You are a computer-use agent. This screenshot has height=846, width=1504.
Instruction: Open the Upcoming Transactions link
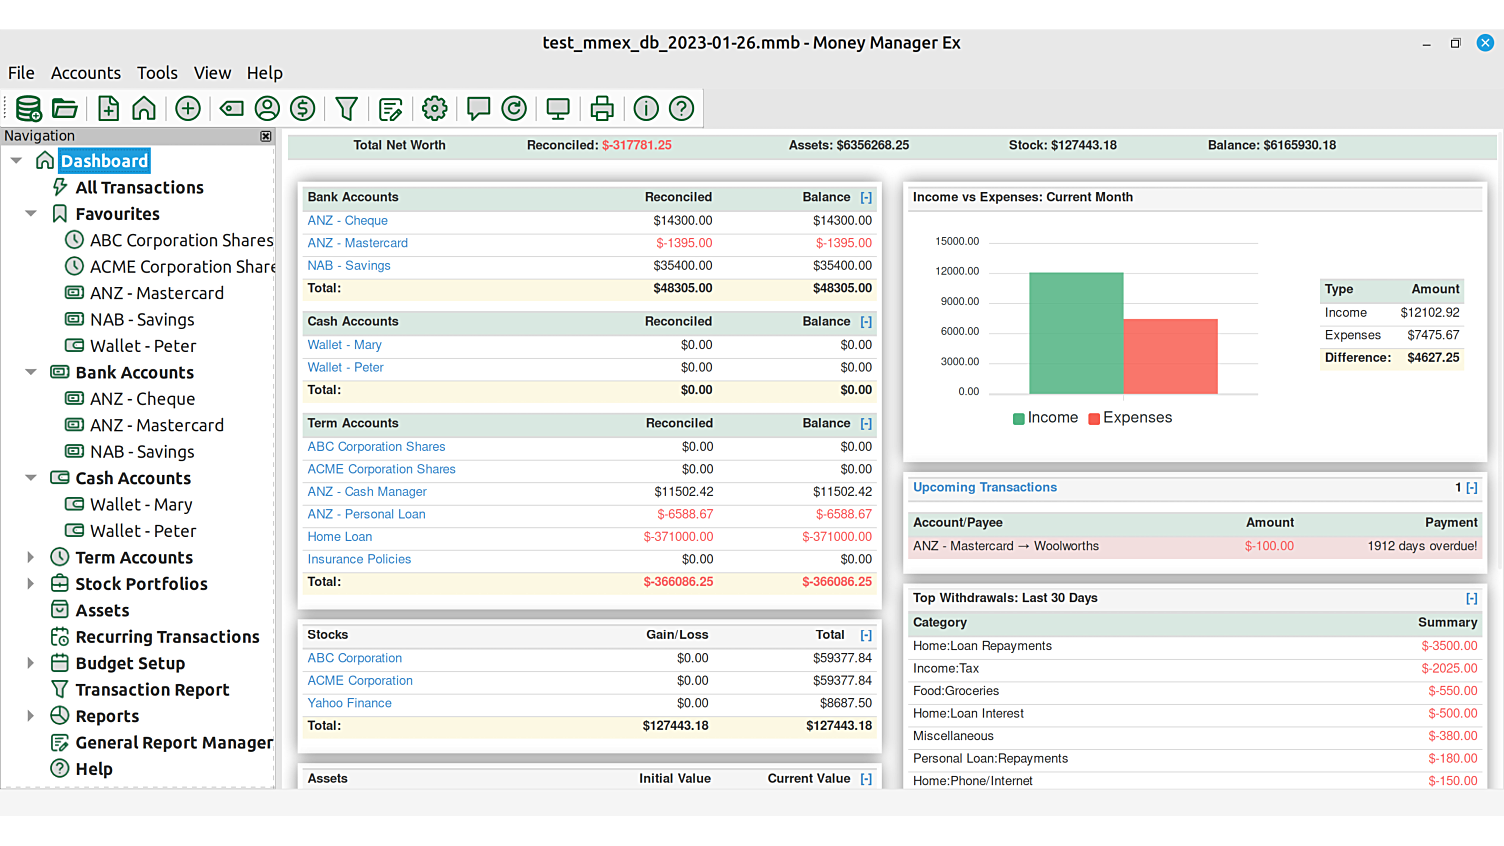click(984, 487)
